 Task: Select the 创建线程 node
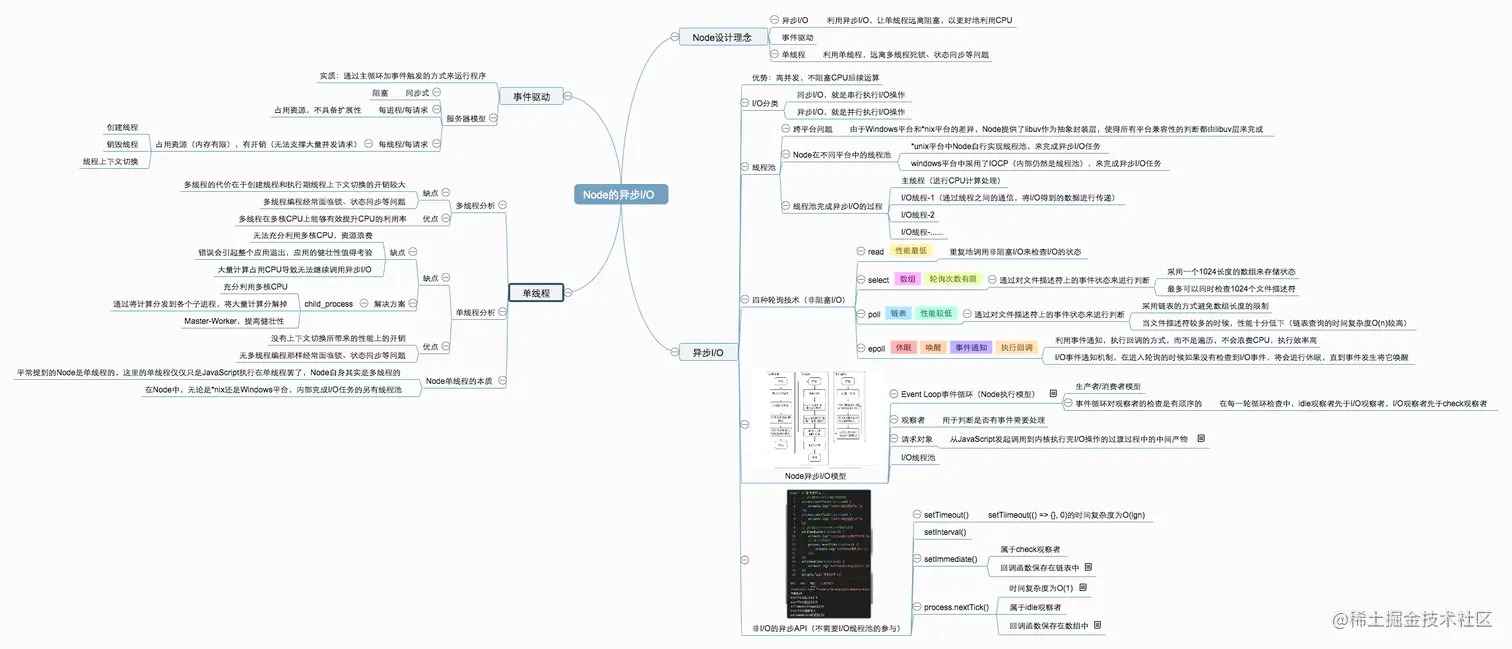[x=122, y=127]
